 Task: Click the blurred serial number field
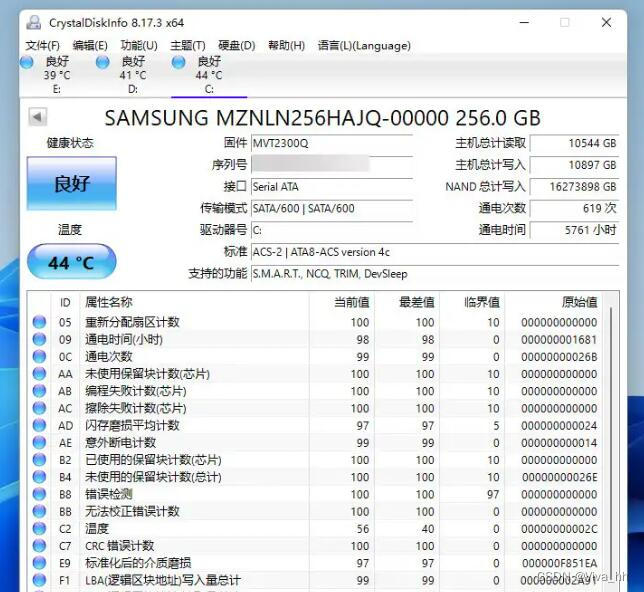click(x=332, y=164)
